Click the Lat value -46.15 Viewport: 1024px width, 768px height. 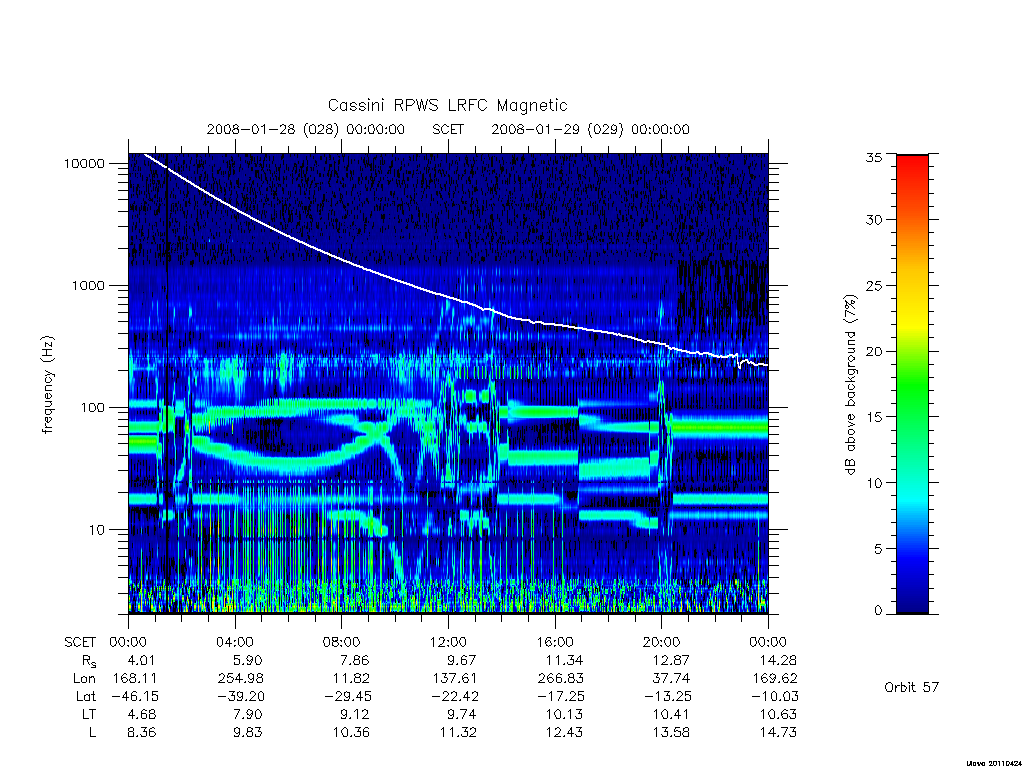pos(135,696)
